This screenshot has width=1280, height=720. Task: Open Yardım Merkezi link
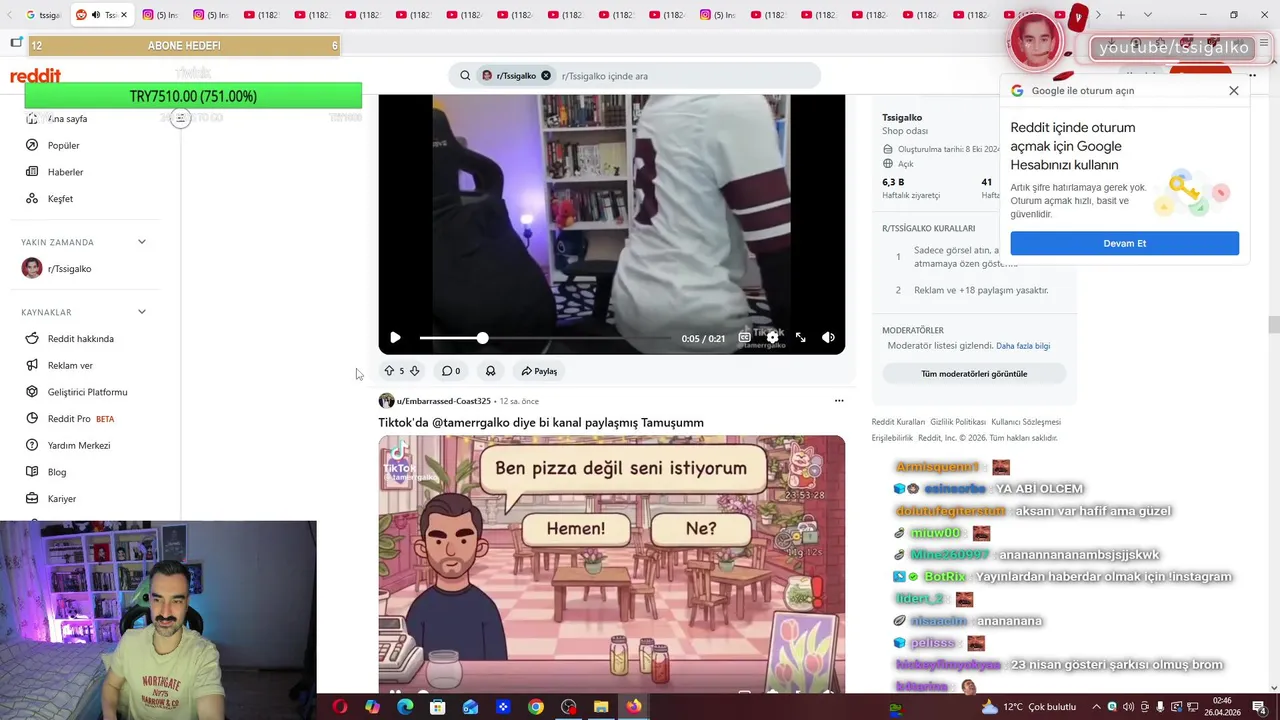[x=79, y=446]
